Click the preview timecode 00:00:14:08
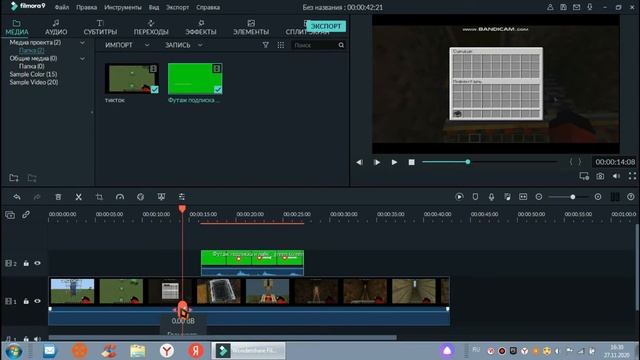This screenshot has width=640, height=360. pos(615,162)
